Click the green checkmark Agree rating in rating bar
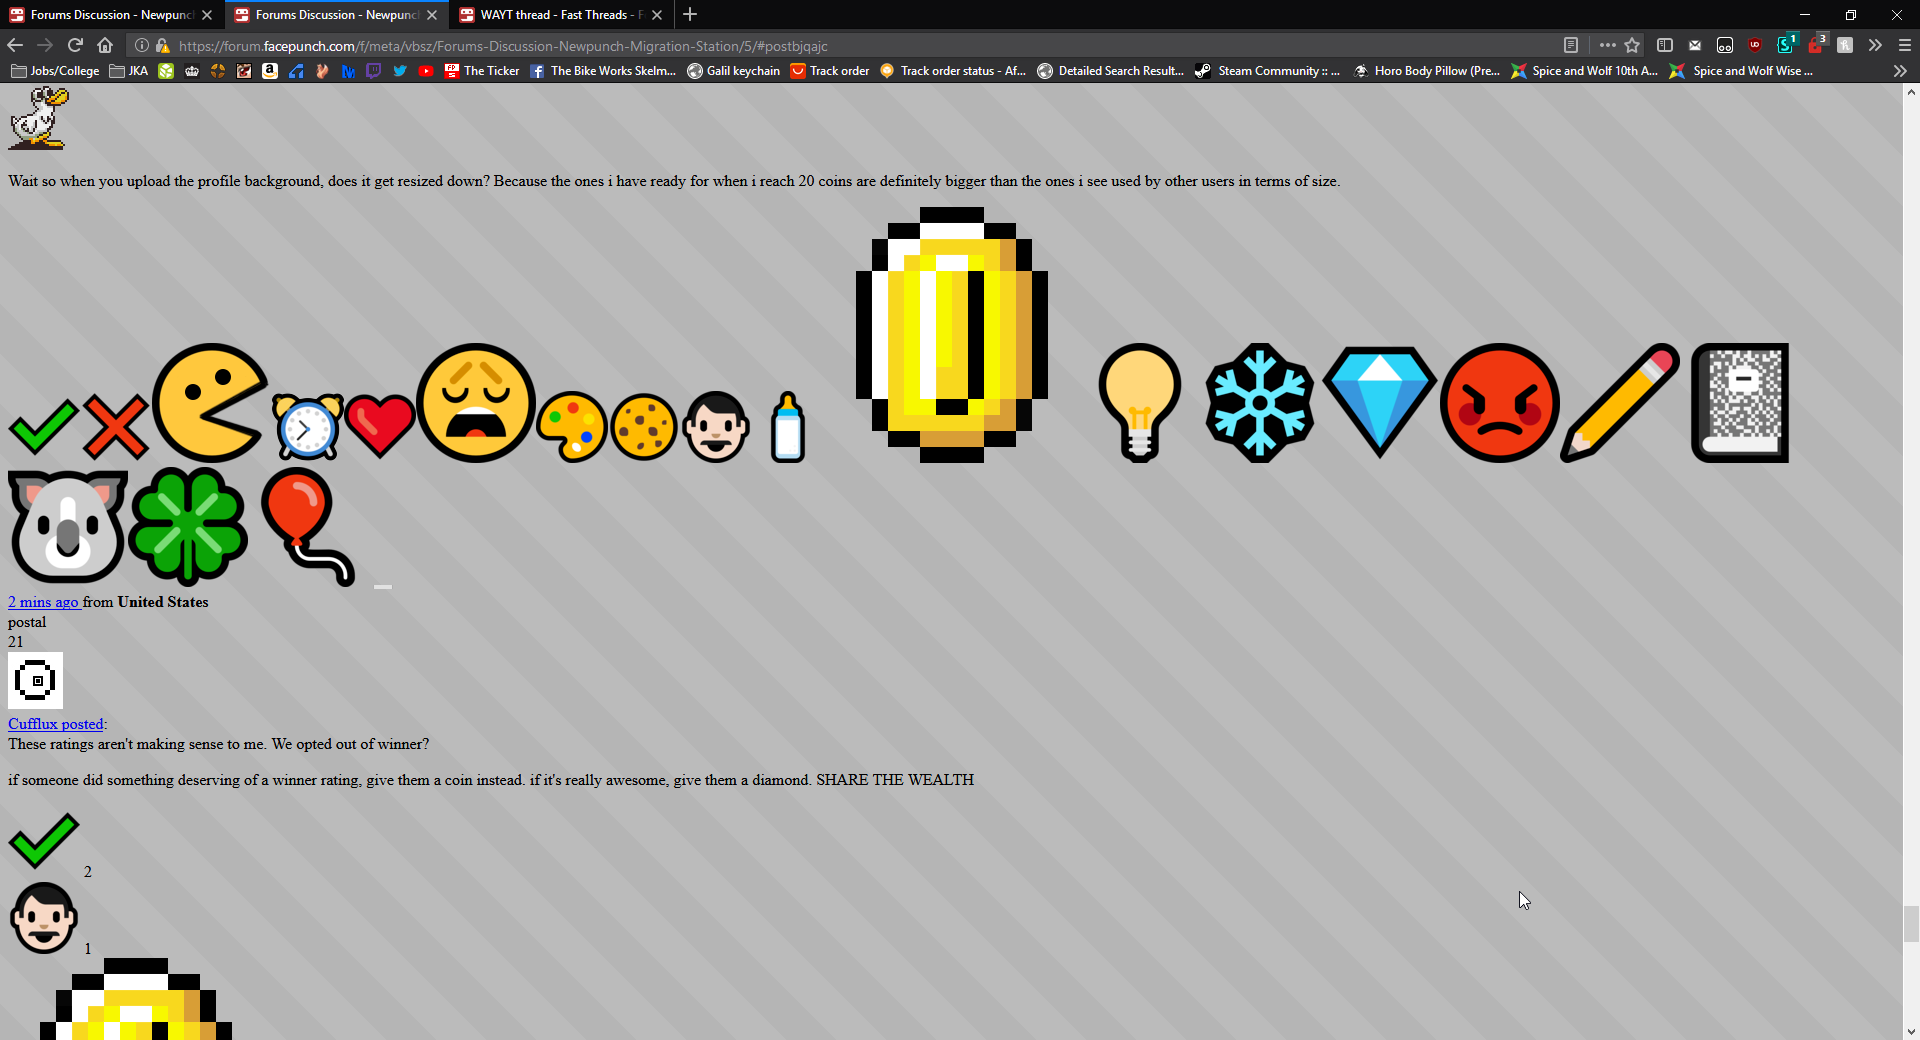1920x1040 pixels. coord(43,427)
